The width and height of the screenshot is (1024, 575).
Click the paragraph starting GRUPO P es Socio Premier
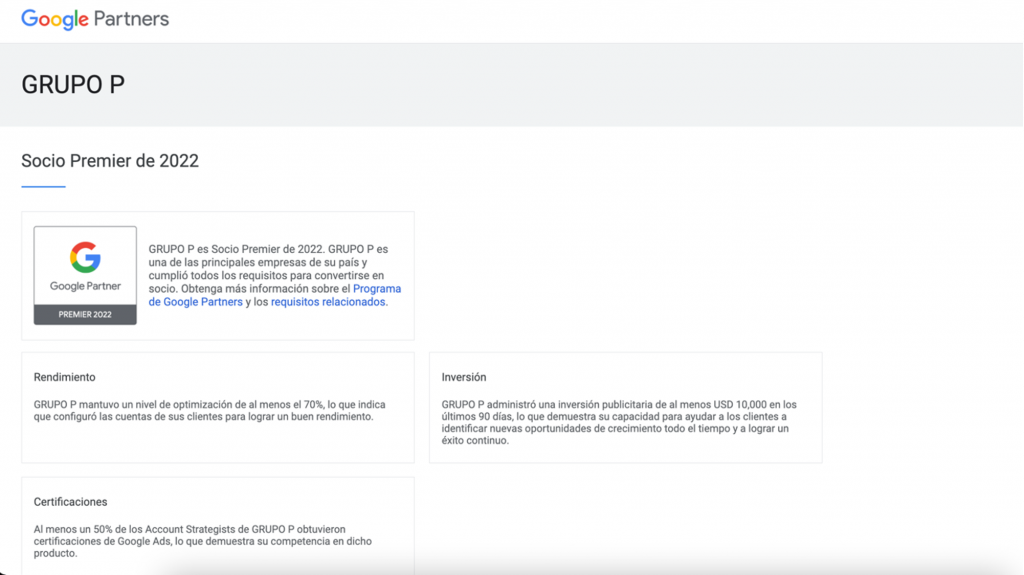275,275
